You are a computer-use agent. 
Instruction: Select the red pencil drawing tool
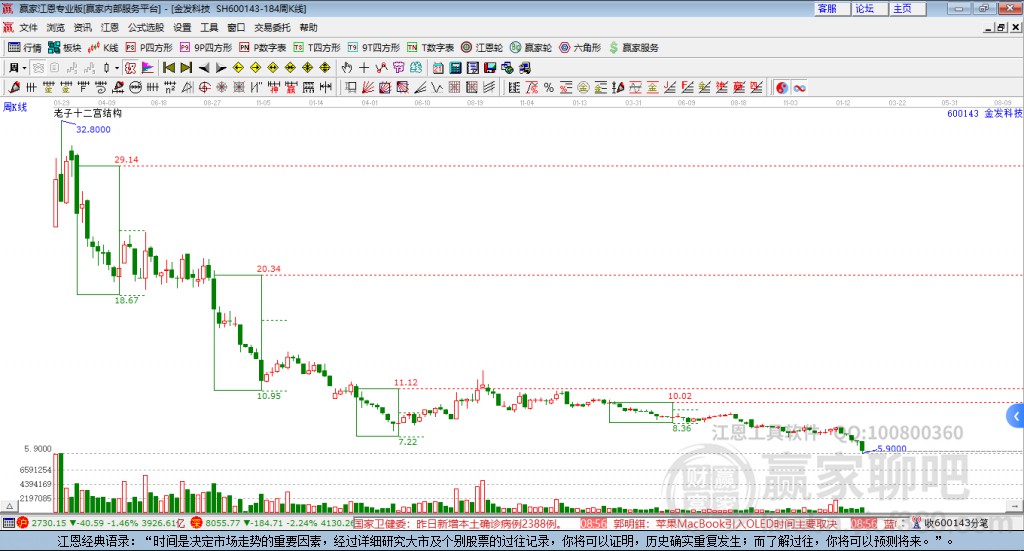click(x=14, y=87)
